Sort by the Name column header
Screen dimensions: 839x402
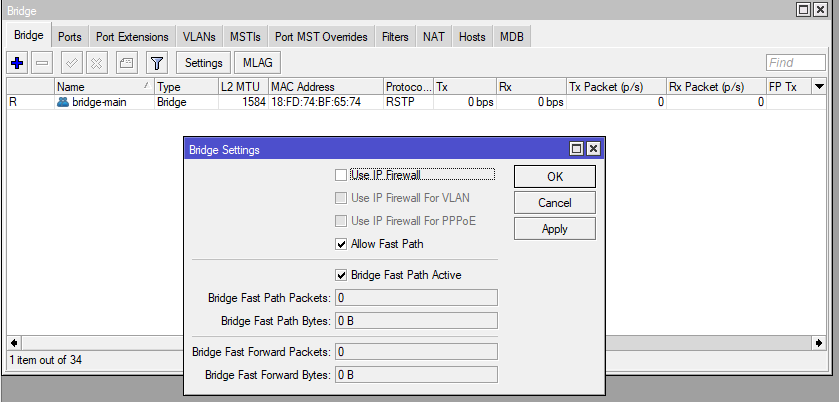coord(104,87)
